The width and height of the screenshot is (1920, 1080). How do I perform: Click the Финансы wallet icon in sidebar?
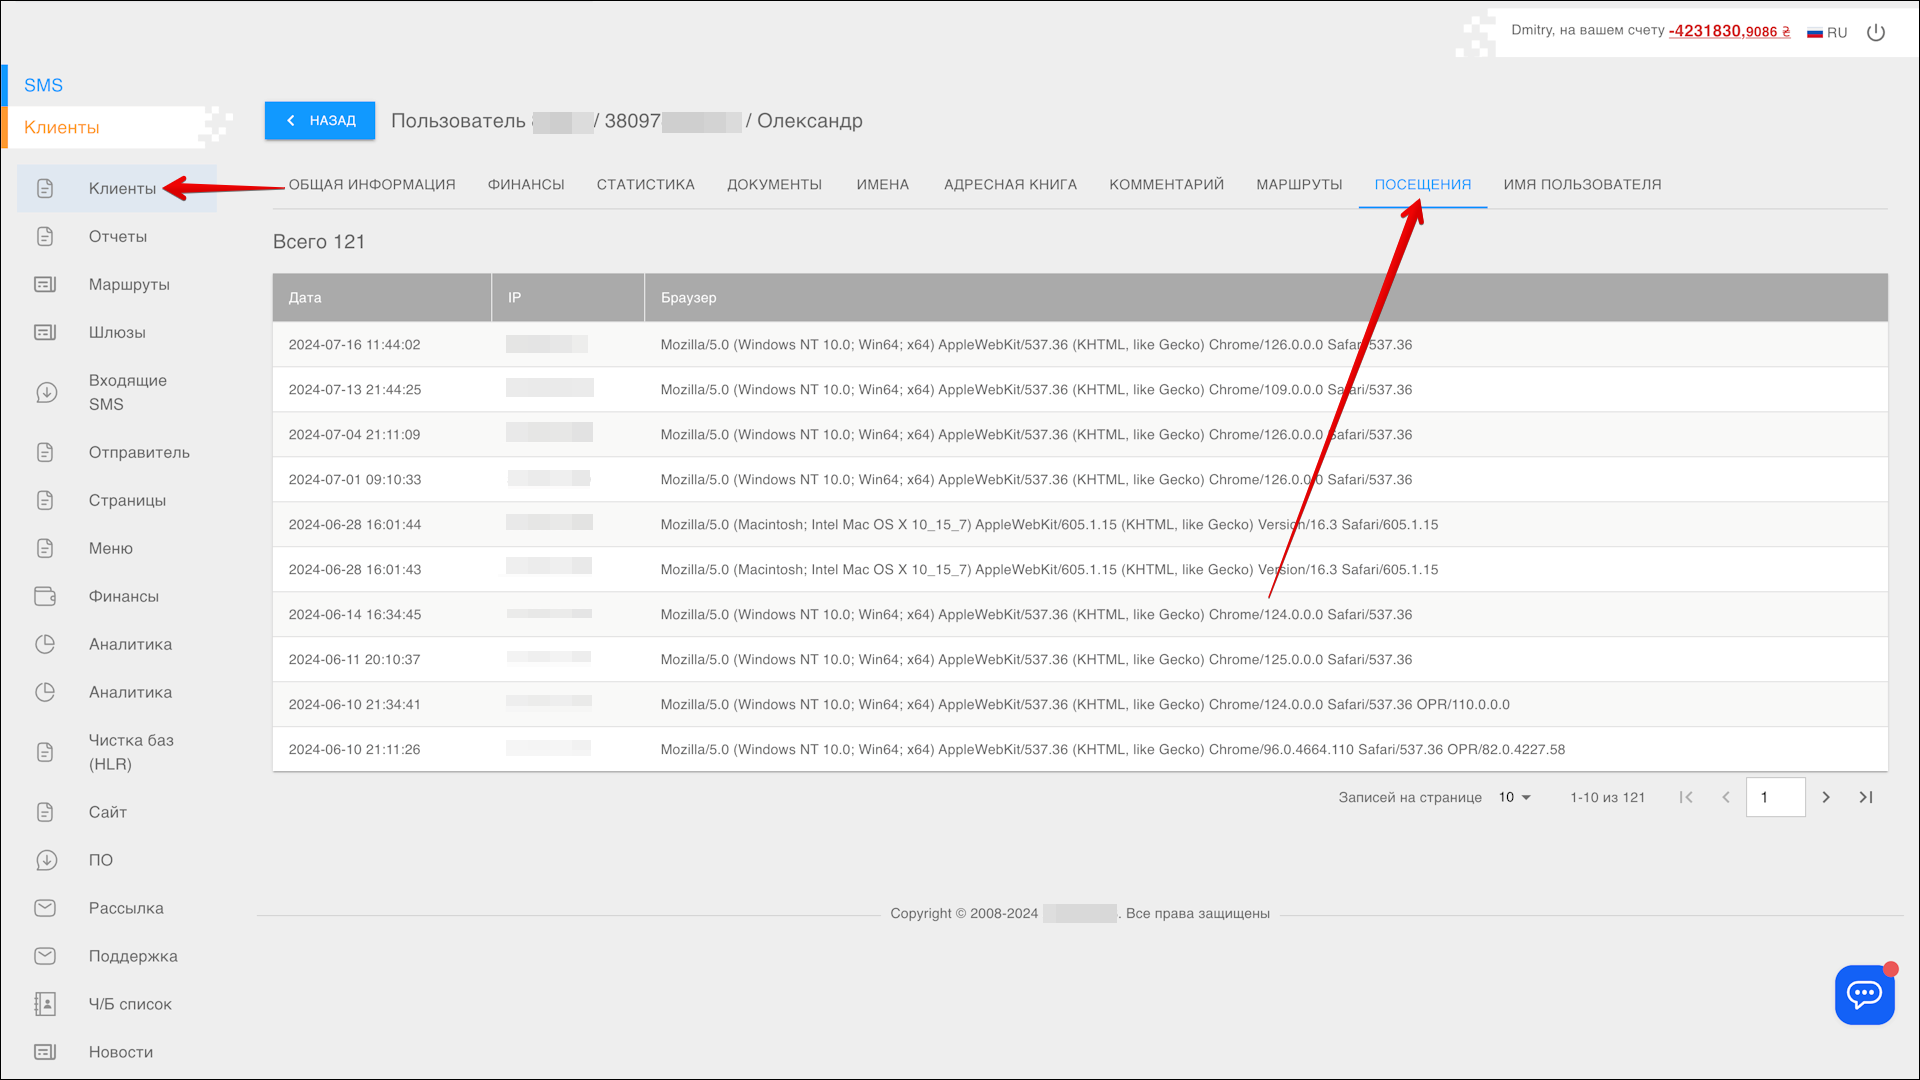pyautogui.click(x=46, y=596)
